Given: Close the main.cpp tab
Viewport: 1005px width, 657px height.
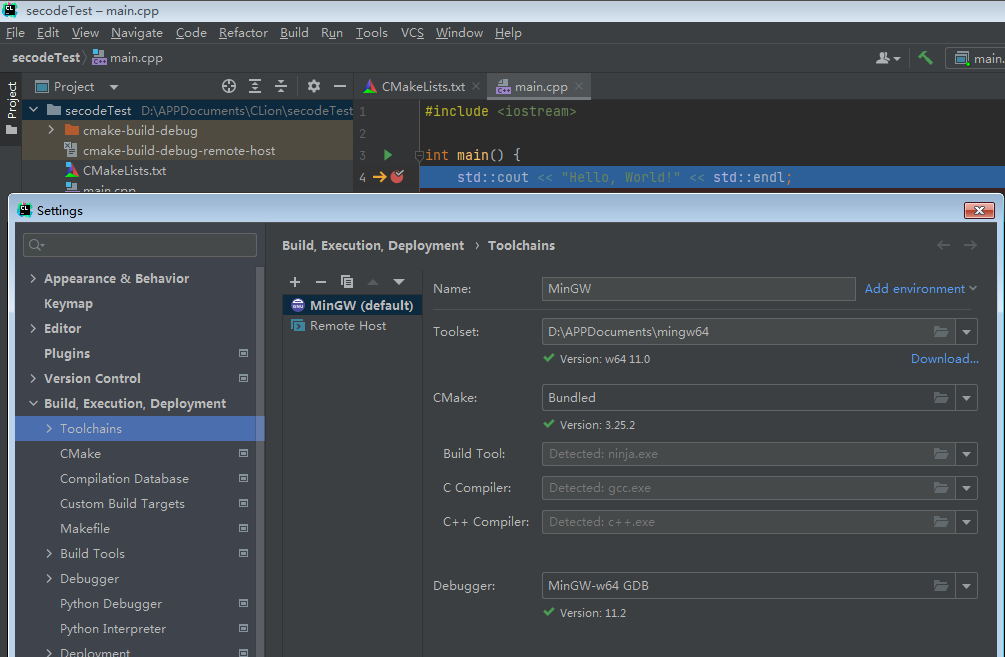Looking at the screenshot, I should tap(579, 86).
